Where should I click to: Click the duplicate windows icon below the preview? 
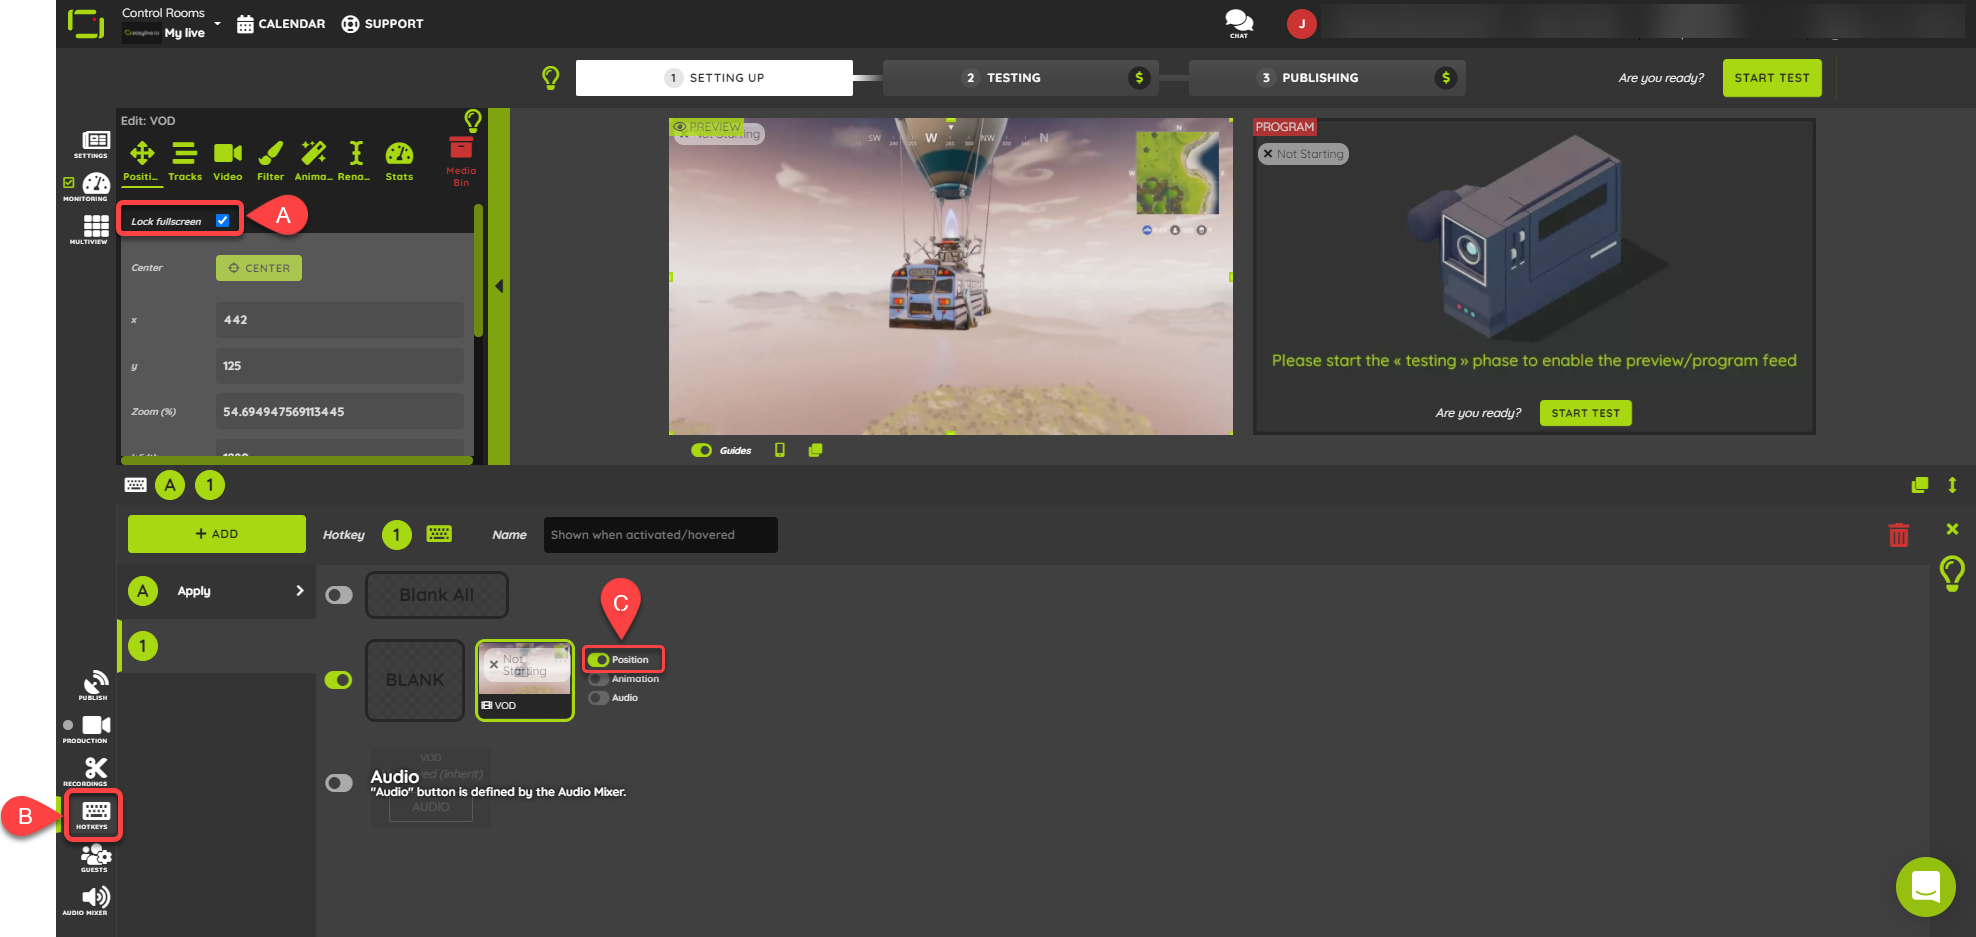pos(816,450)
